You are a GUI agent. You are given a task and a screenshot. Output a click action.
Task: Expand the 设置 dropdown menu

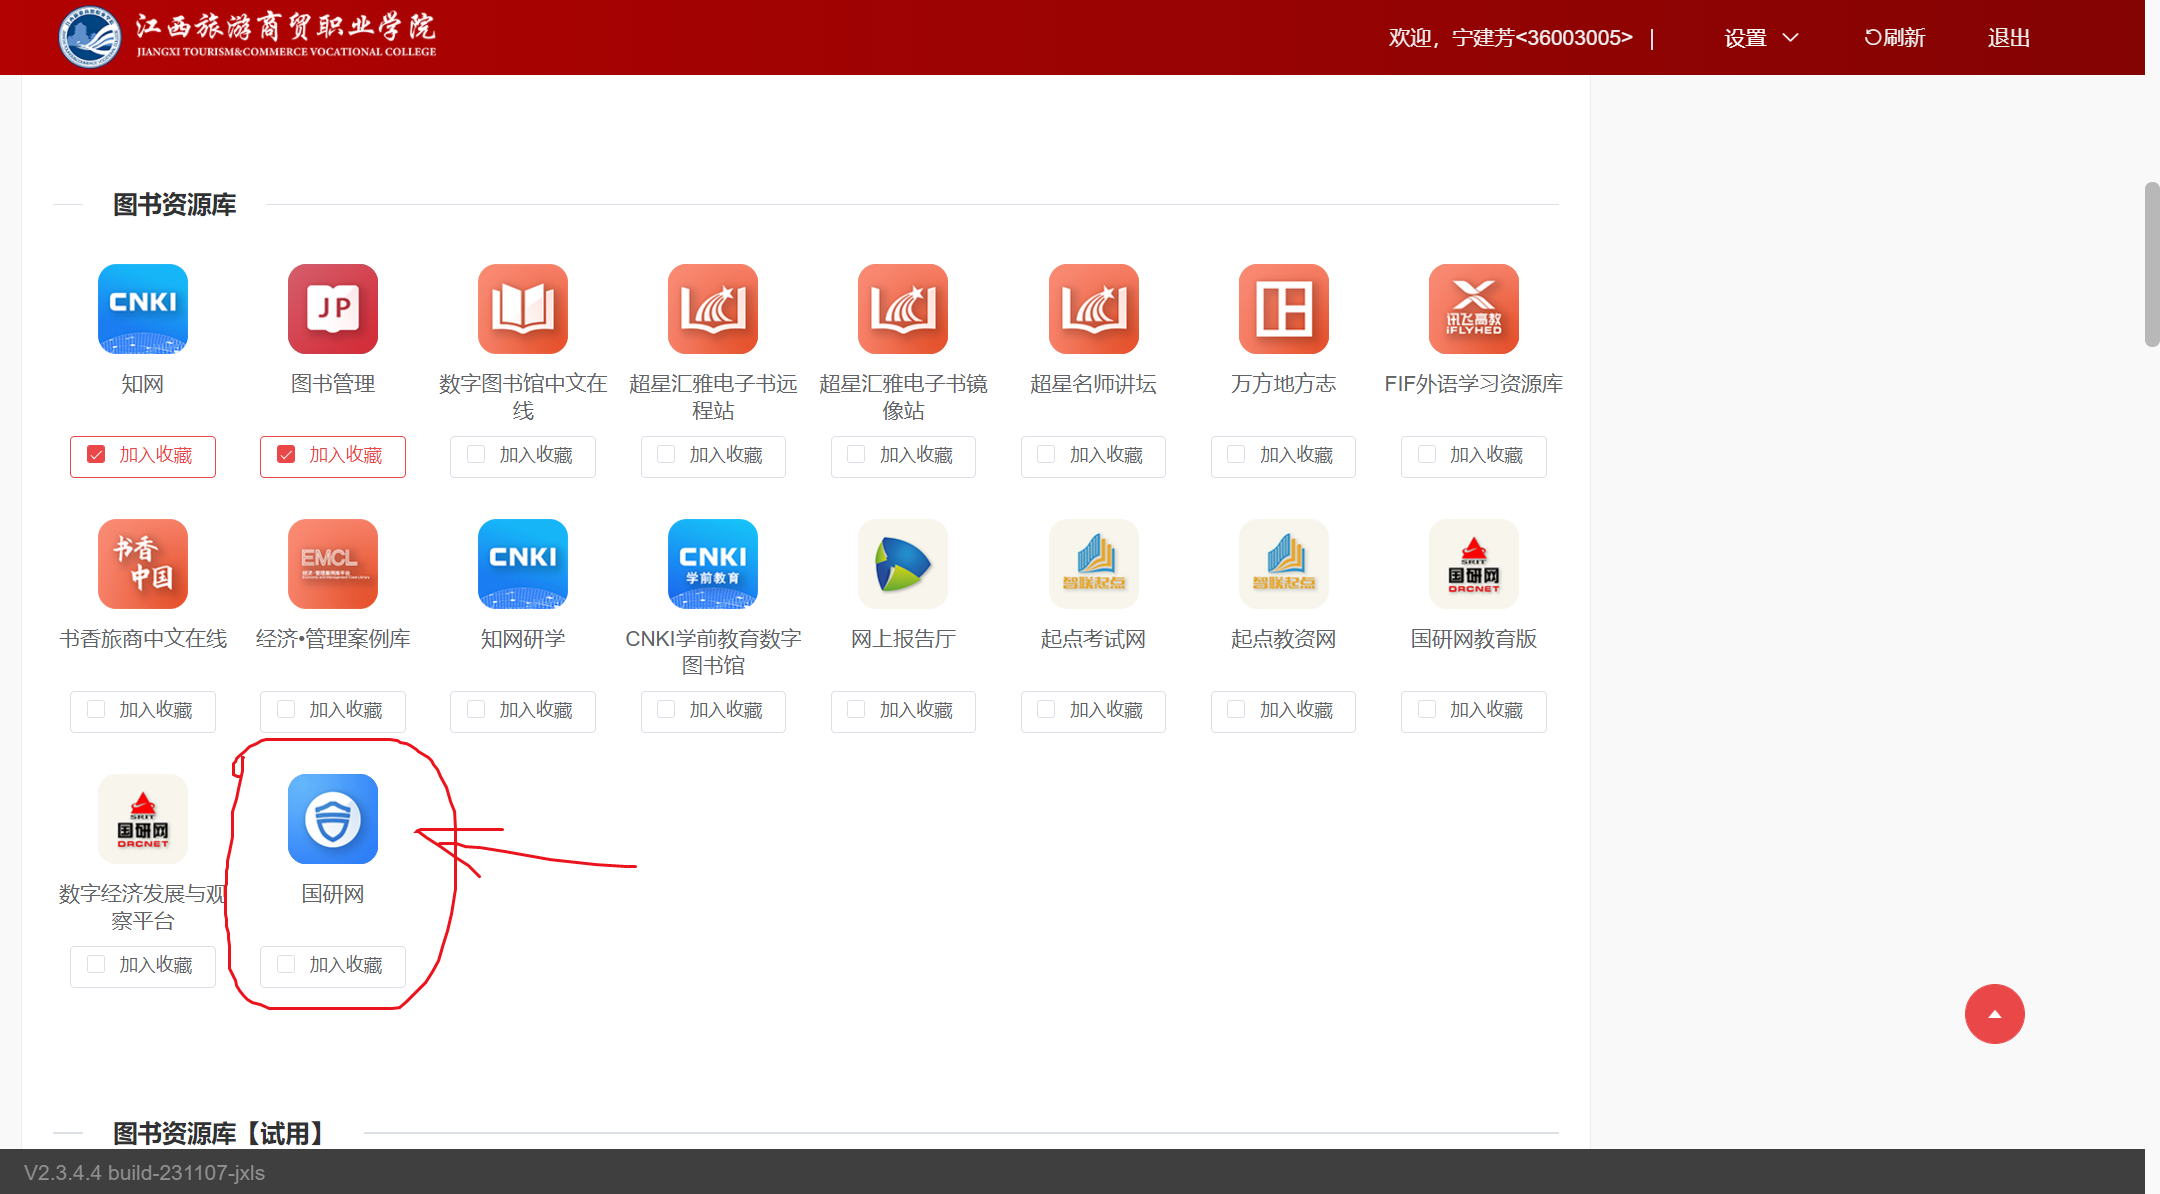coord(1761,38)
